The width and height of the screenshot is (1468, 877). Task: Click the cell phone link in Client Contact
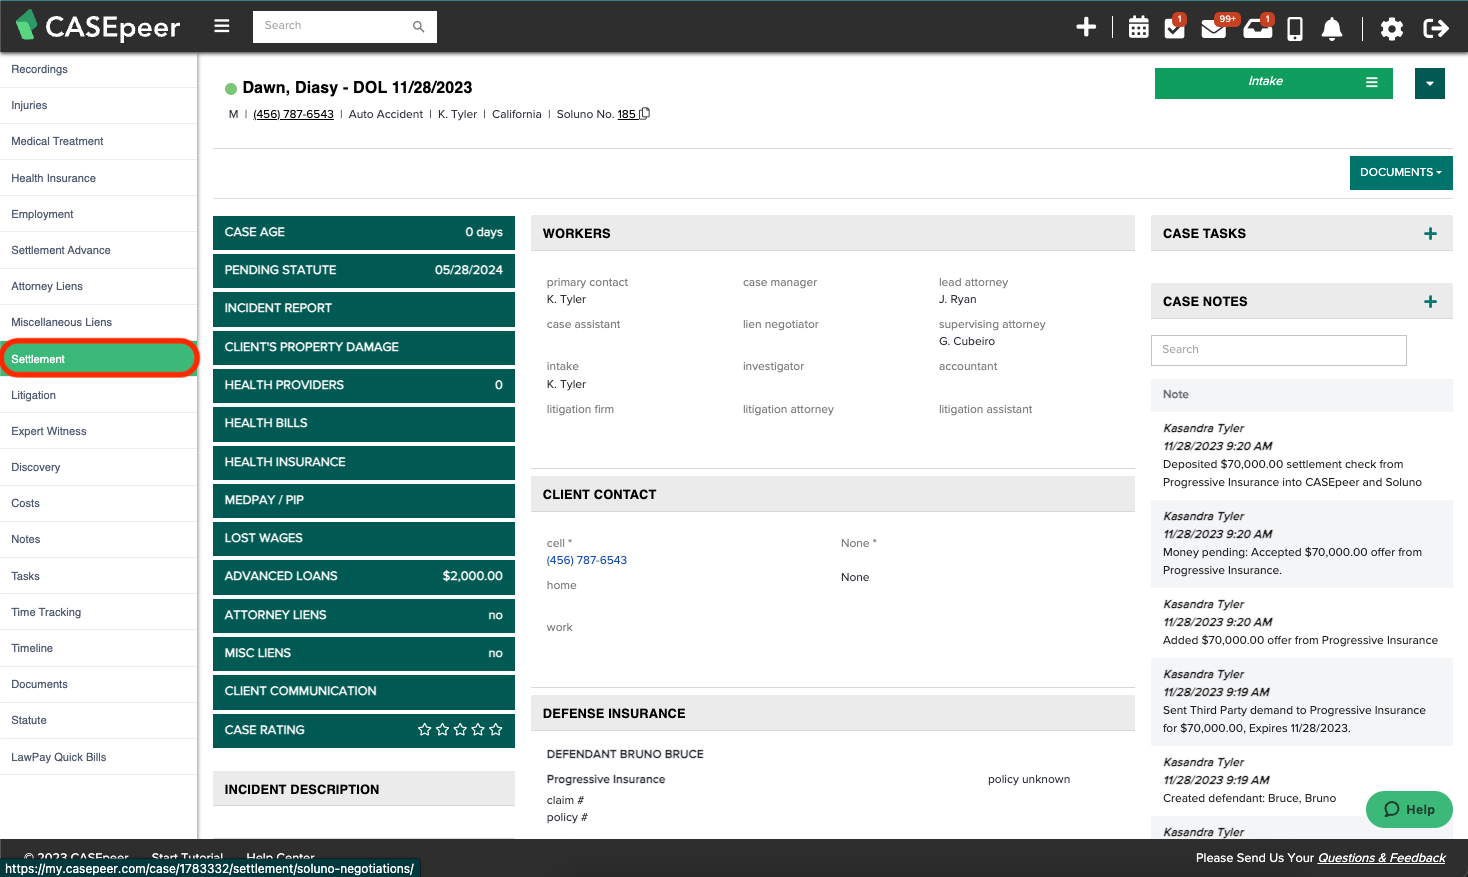coord(586,560)
